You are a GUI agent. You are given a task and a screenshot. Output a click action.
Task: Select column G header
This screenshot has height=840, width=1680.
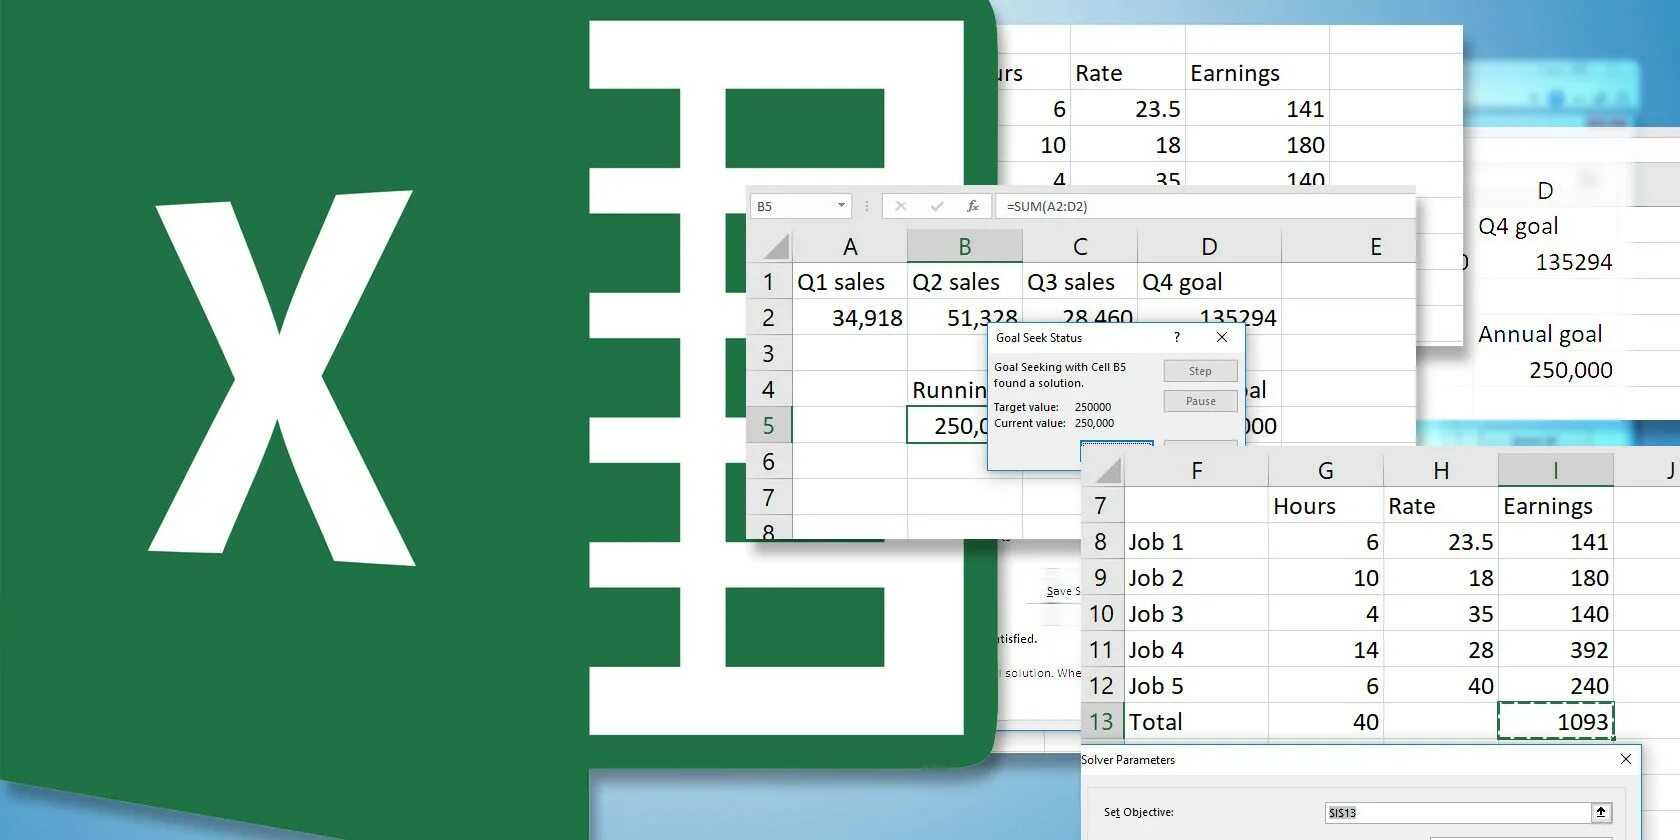(x=1326, y=470)
